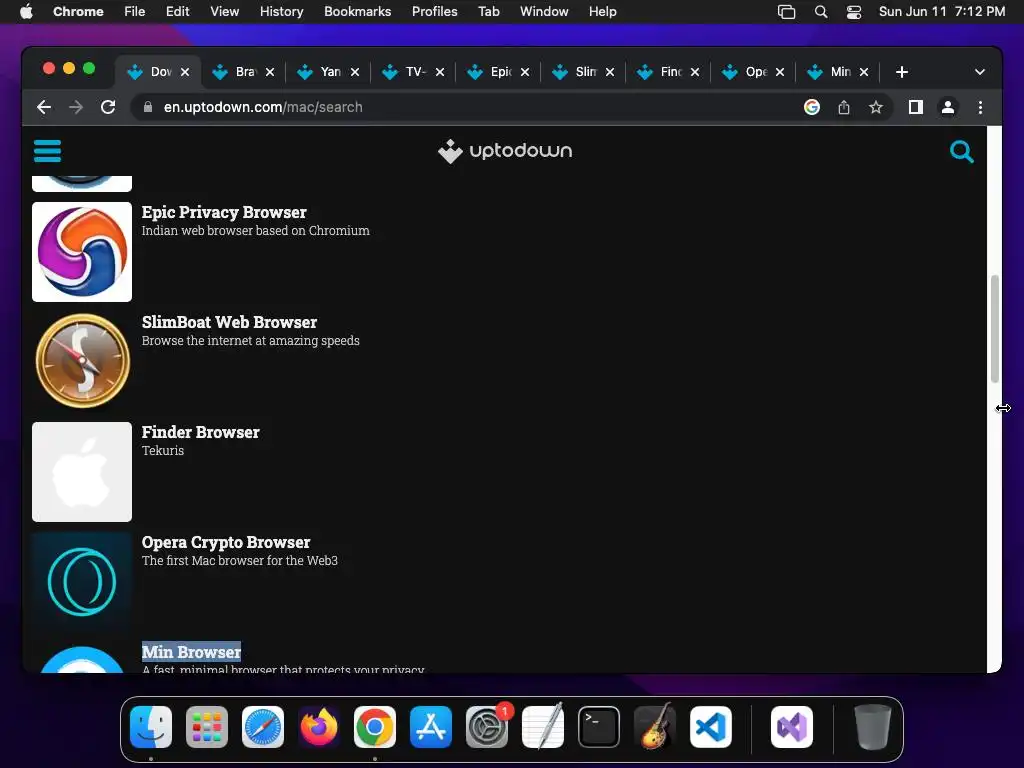The height and width of the screenshot is (768, 1024).
Task: Click the address bar URL field
Action: [470, 107]
